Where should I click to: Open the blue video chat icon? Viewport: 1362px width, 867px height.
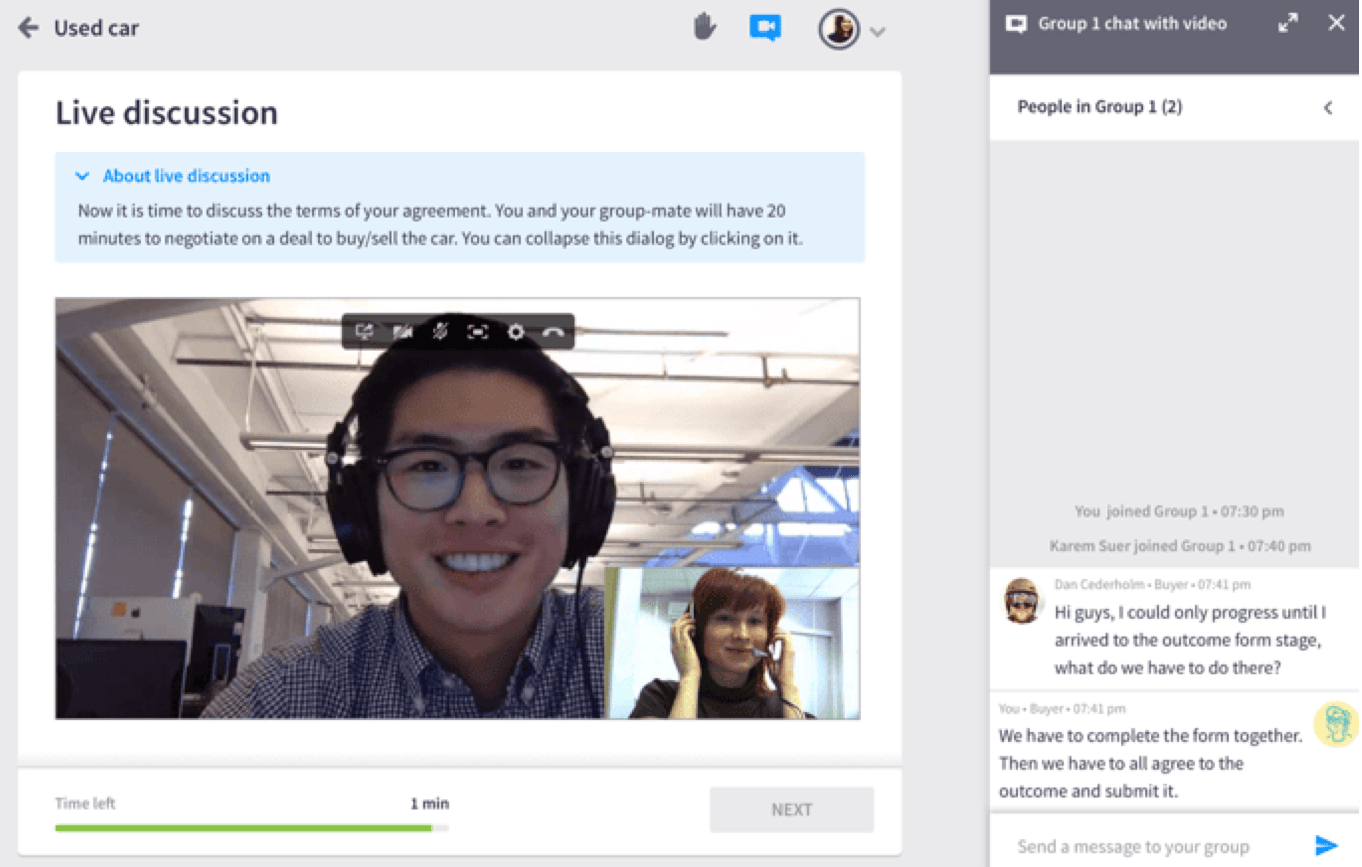pos(764,27)
